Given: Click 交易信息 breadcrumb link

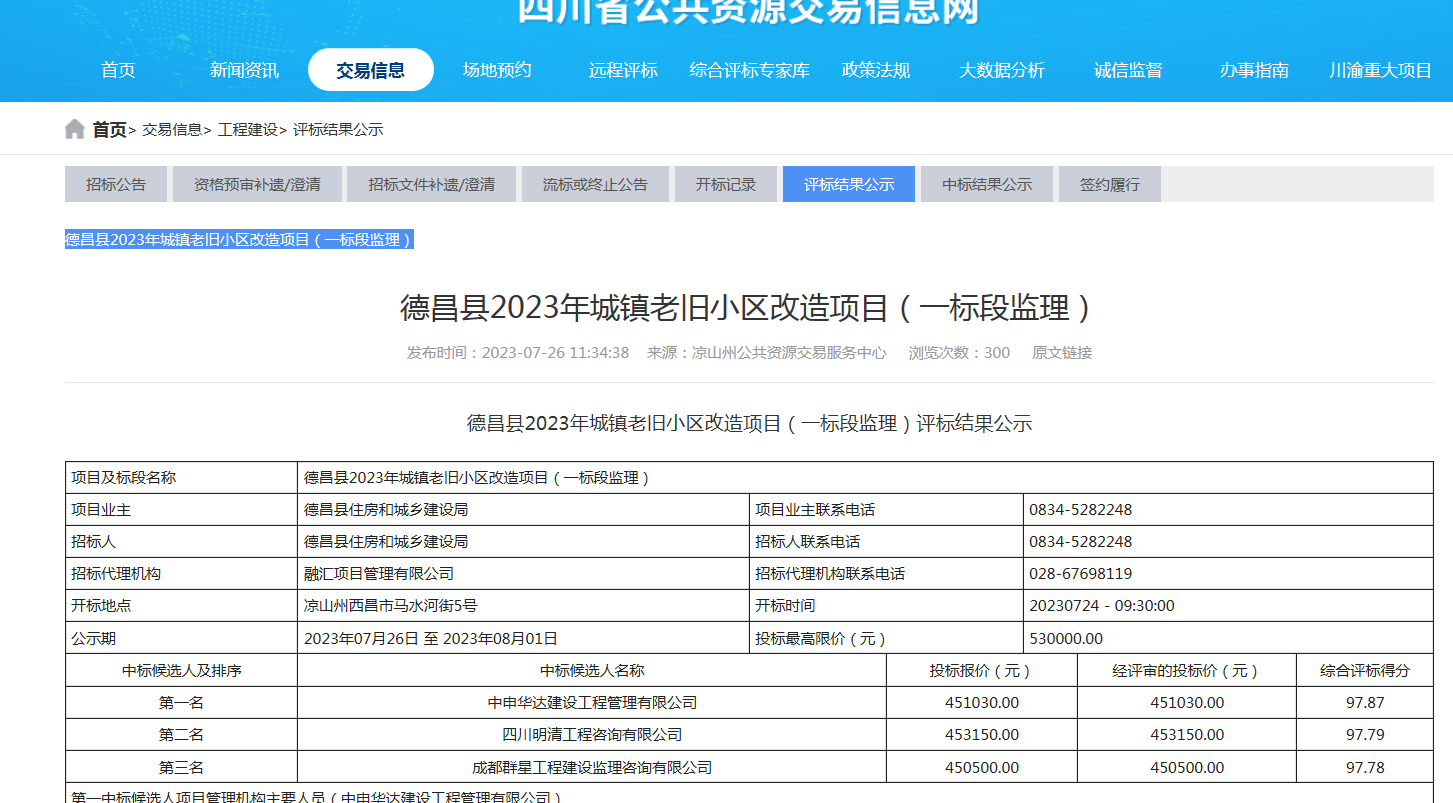Looking at the screenshot, I should pos(172,130).
